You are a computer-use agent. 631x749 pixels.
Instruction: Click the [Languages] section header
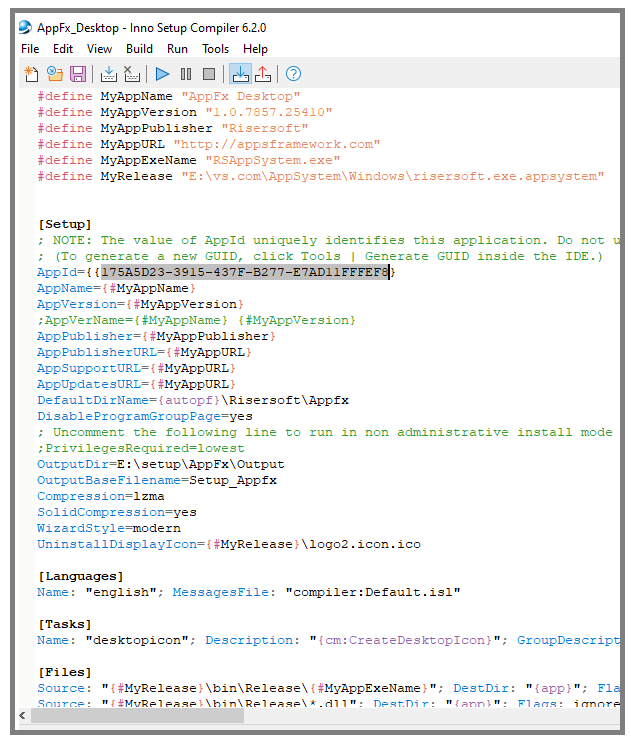[81, 577]
